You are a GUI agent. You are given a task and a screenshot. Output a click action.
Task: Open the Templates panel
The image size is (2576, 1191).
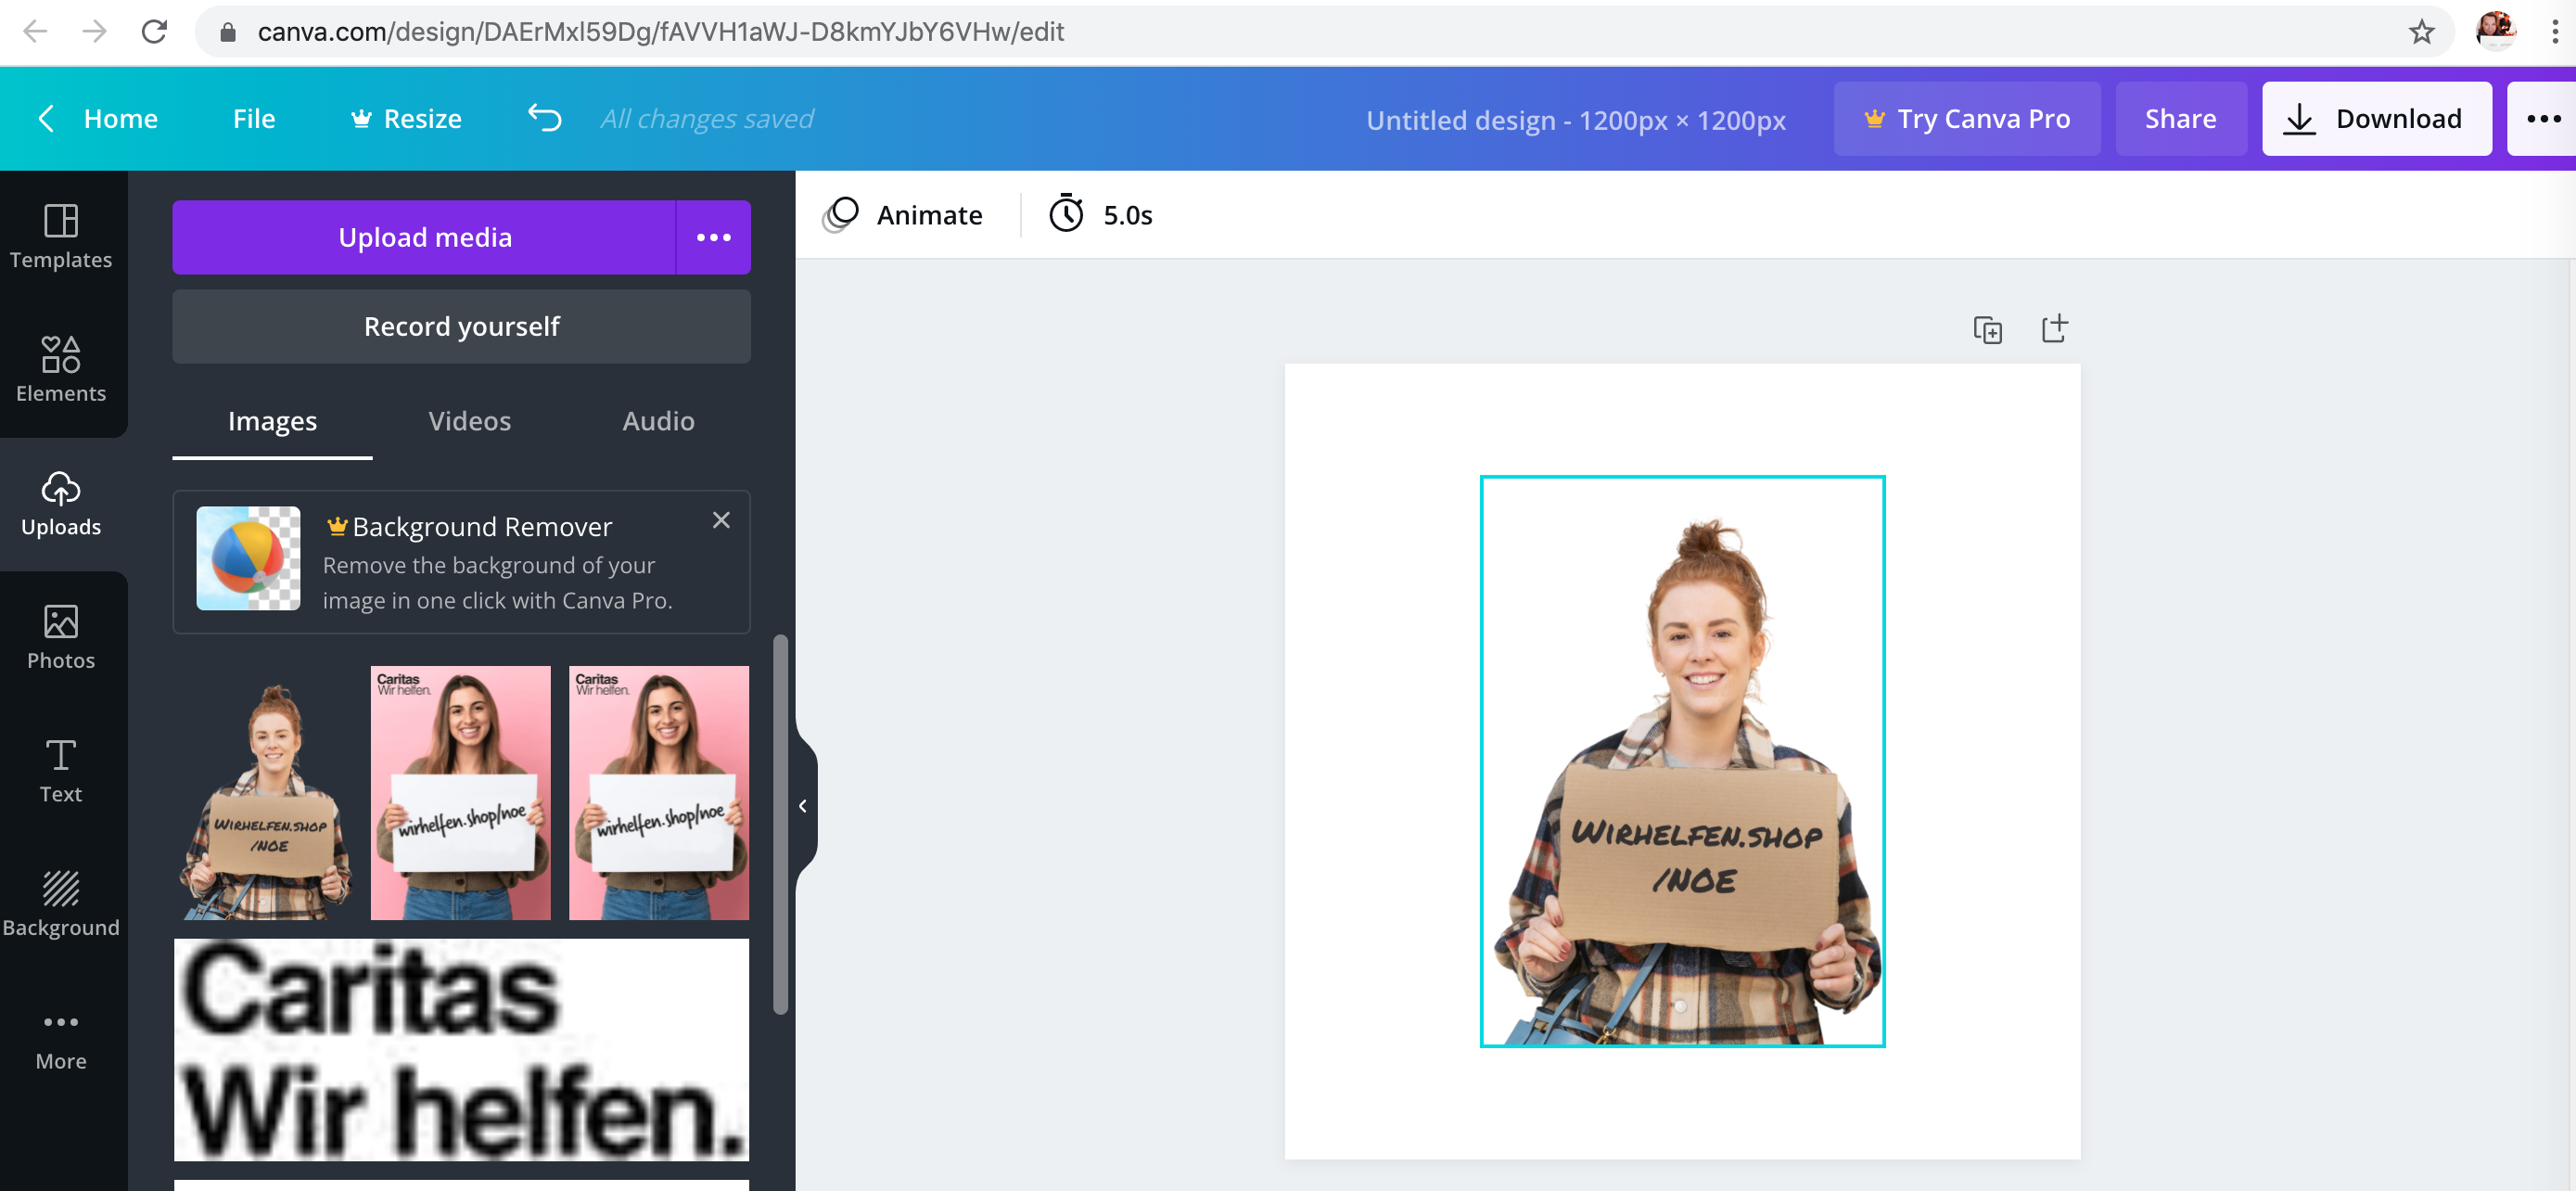tap(61, 236)
